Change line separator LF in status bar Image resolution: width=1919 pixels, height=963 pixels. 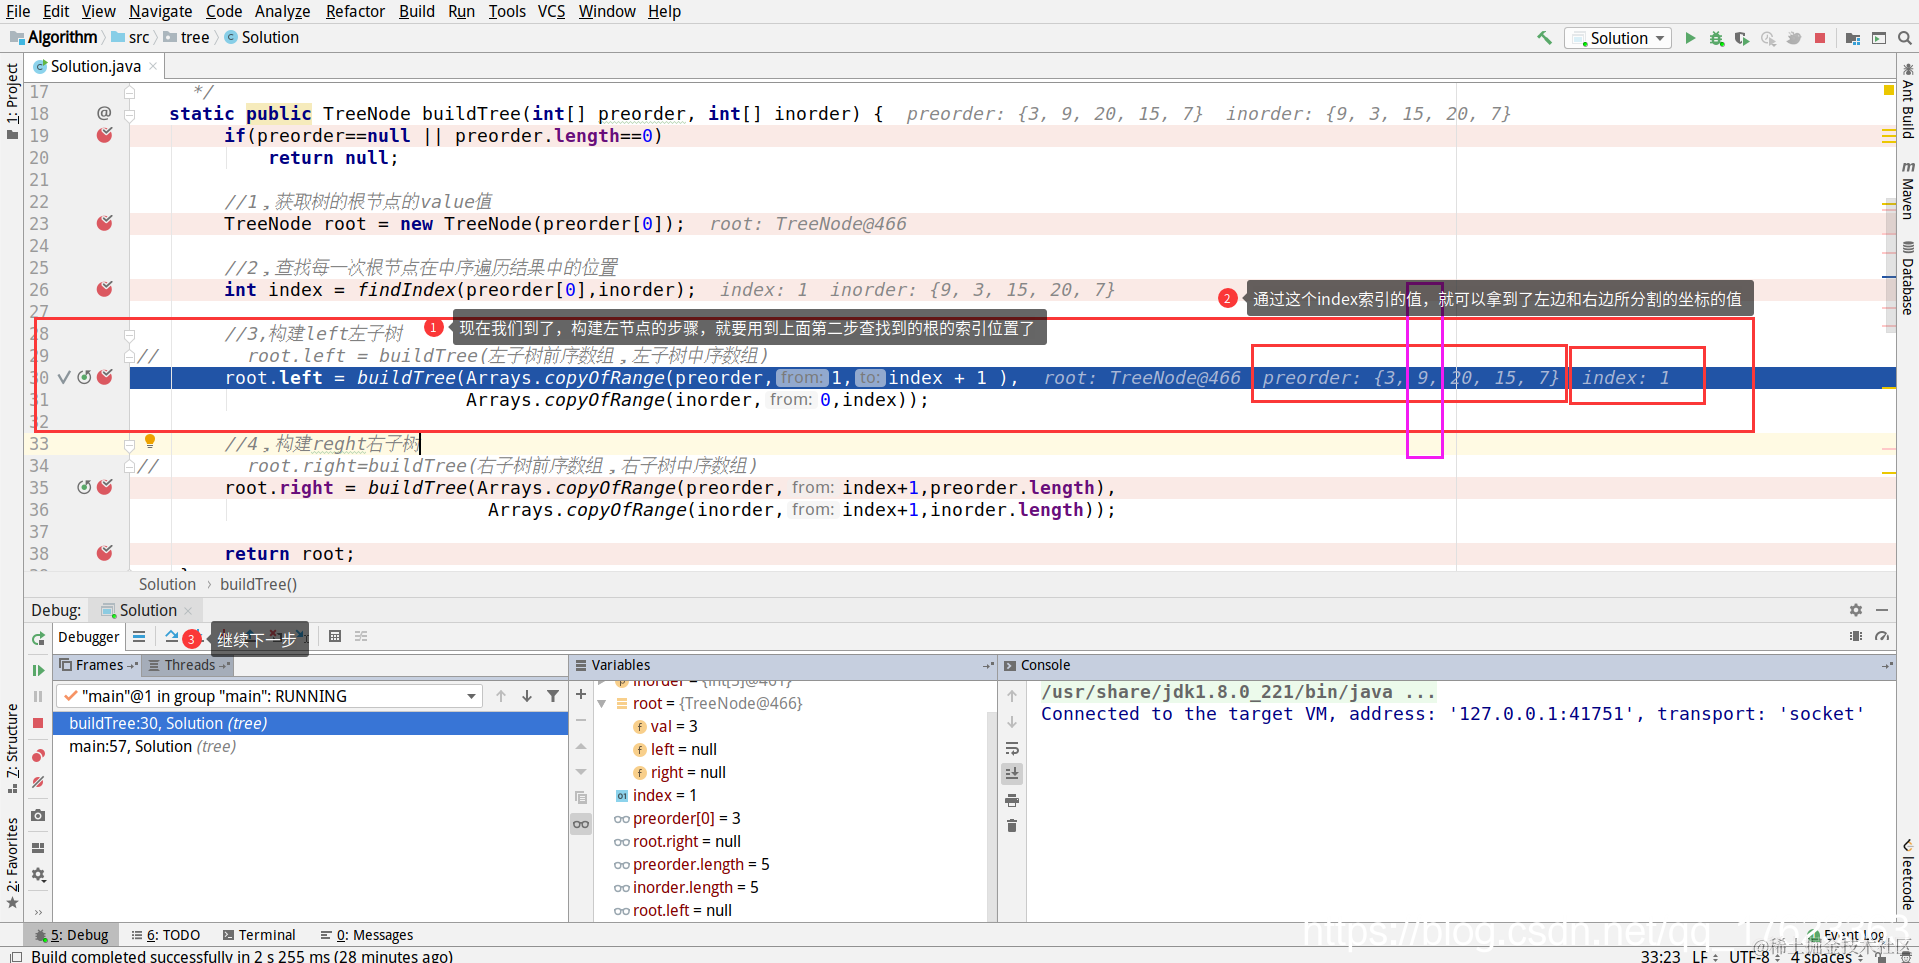[x=1703, y=957]
